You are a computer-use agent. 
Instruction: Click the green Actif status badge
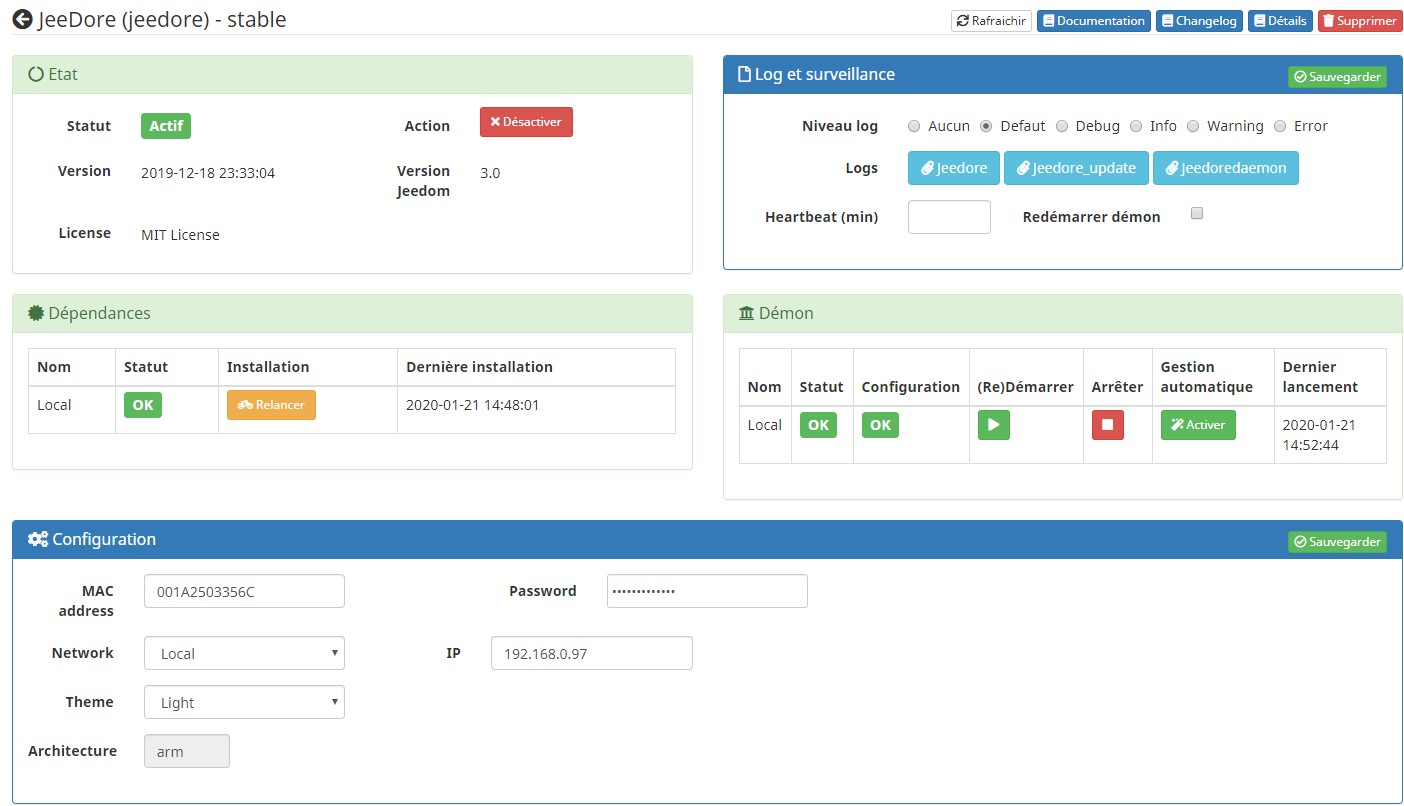[x=166, y=126]
